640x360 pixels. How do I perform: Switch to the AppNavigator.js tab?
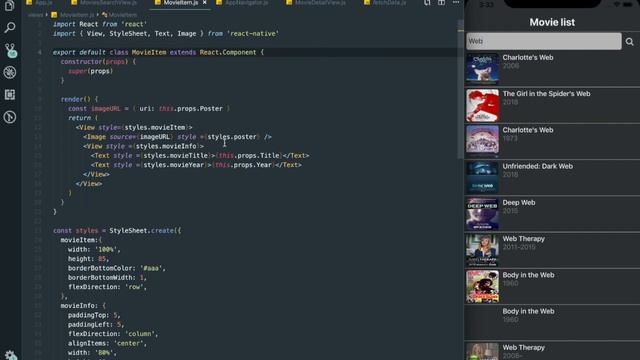(x=242, y=2)
